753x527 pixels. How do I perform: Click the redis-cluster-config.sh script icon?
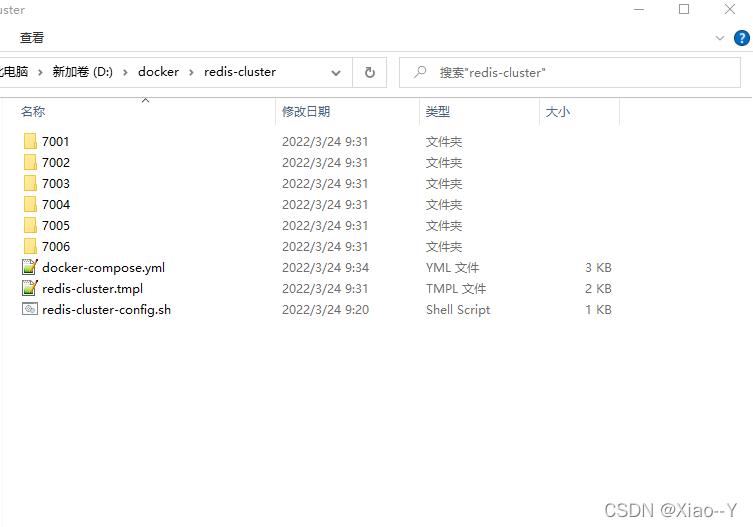29,310
